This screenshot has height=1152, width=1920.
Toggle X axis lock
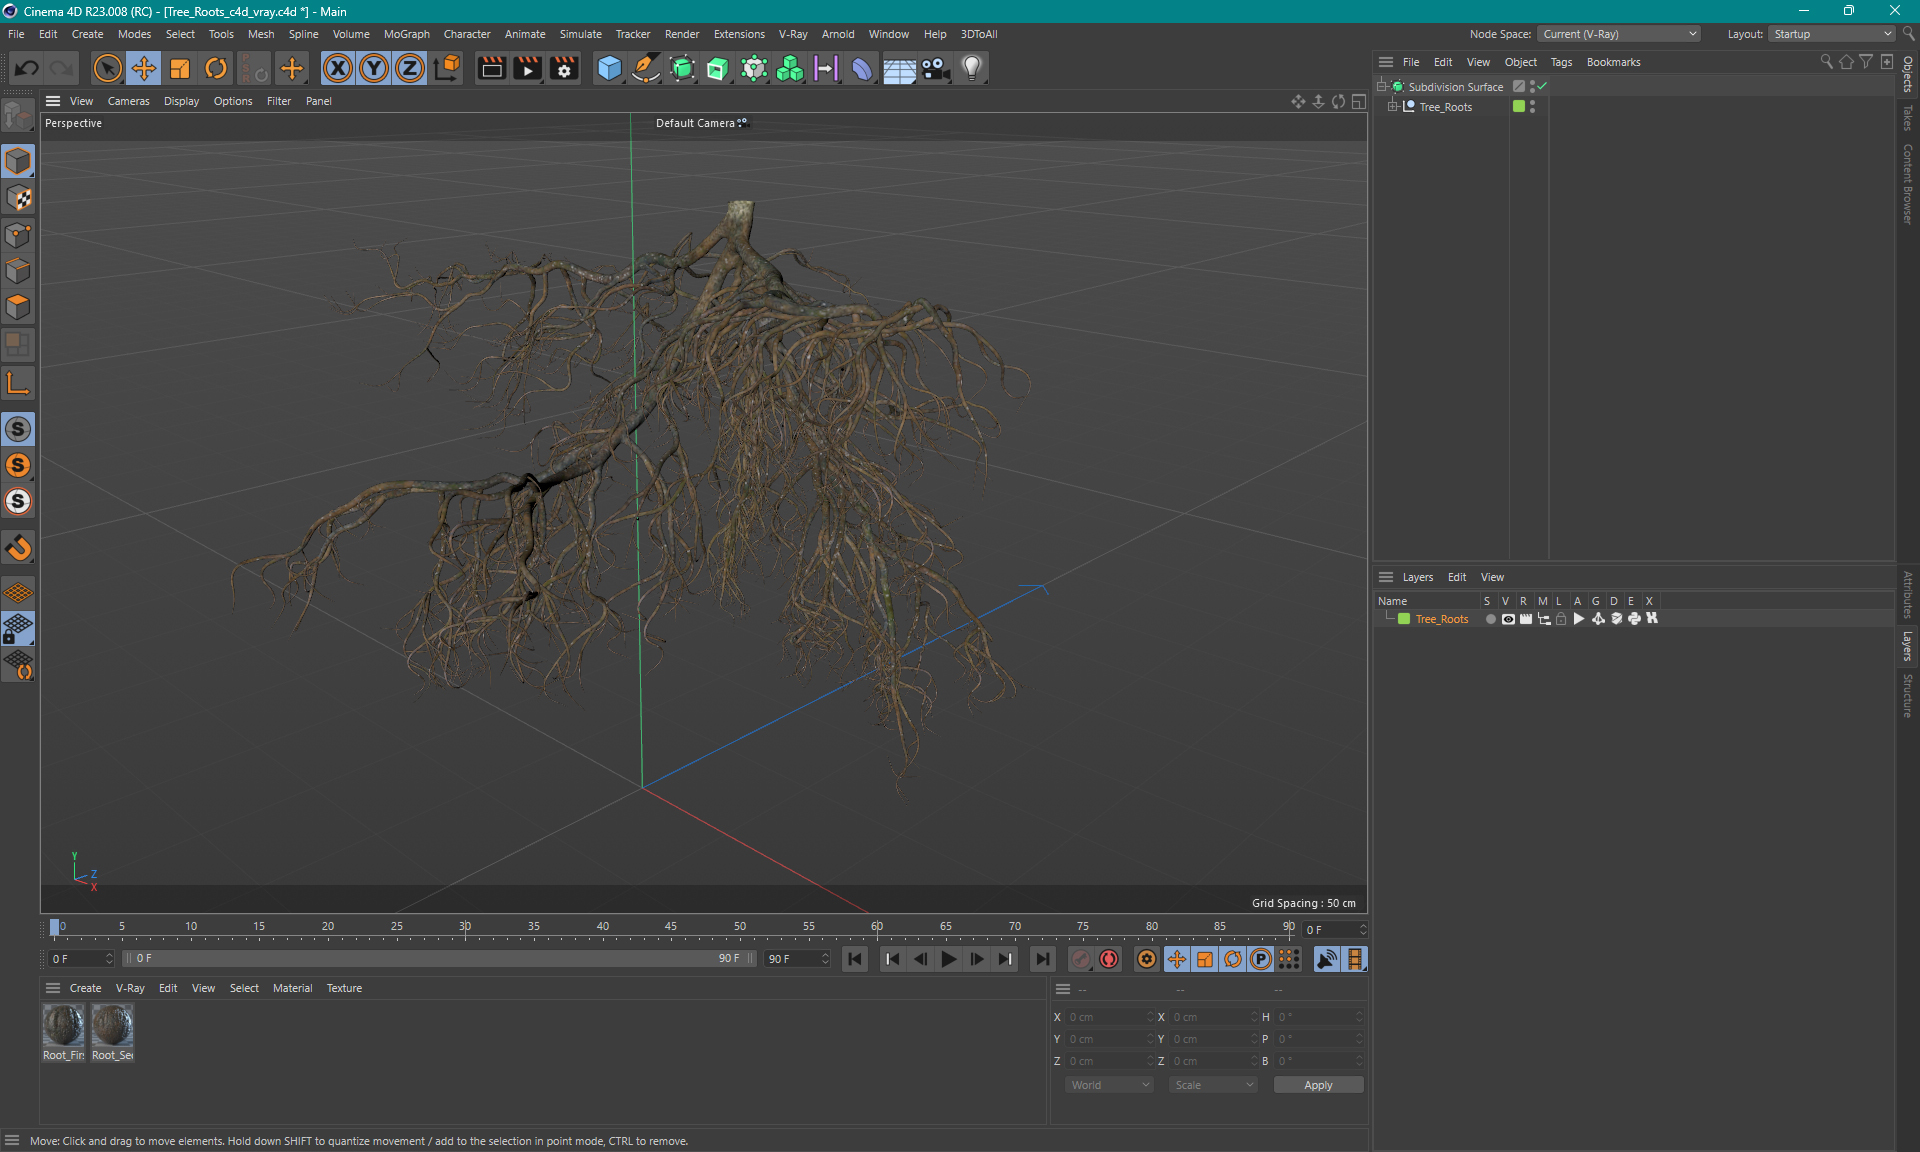[338, 68]
